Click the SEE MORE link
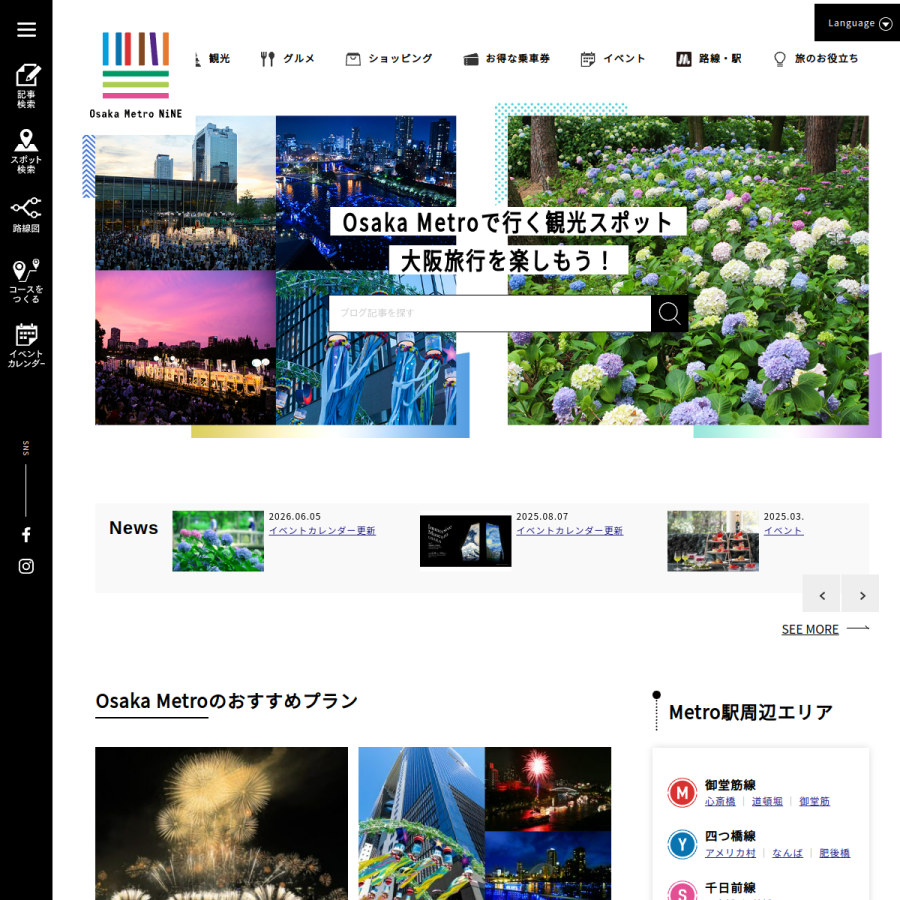Screen dimensions: 900x900 tap(810, 630)
